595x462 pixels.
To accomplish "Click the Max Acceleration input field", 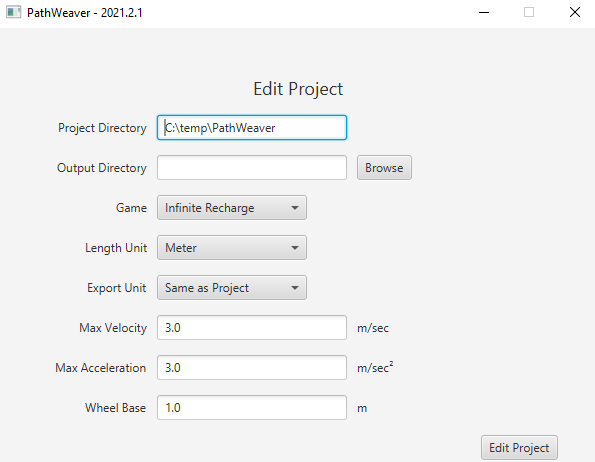I will [x=252, y=368].
